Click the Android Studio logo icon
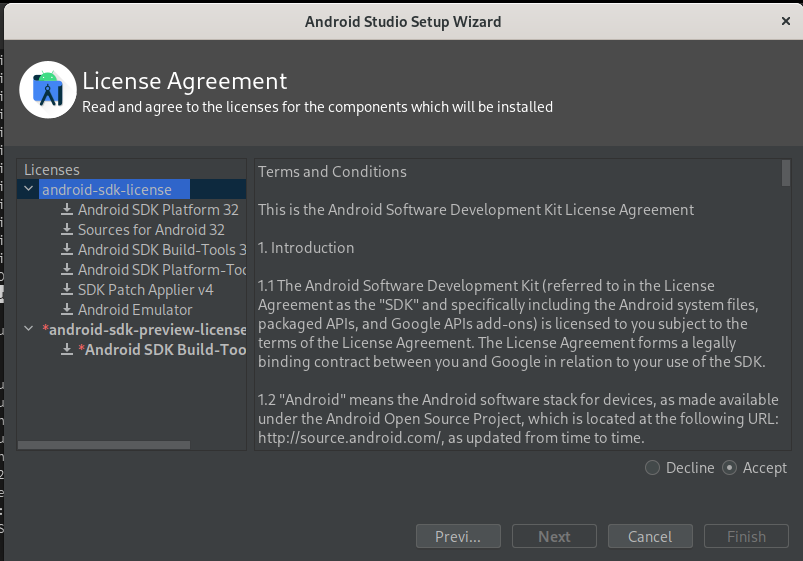The width and height of the screenshot is (803, 561). [48, 90]
